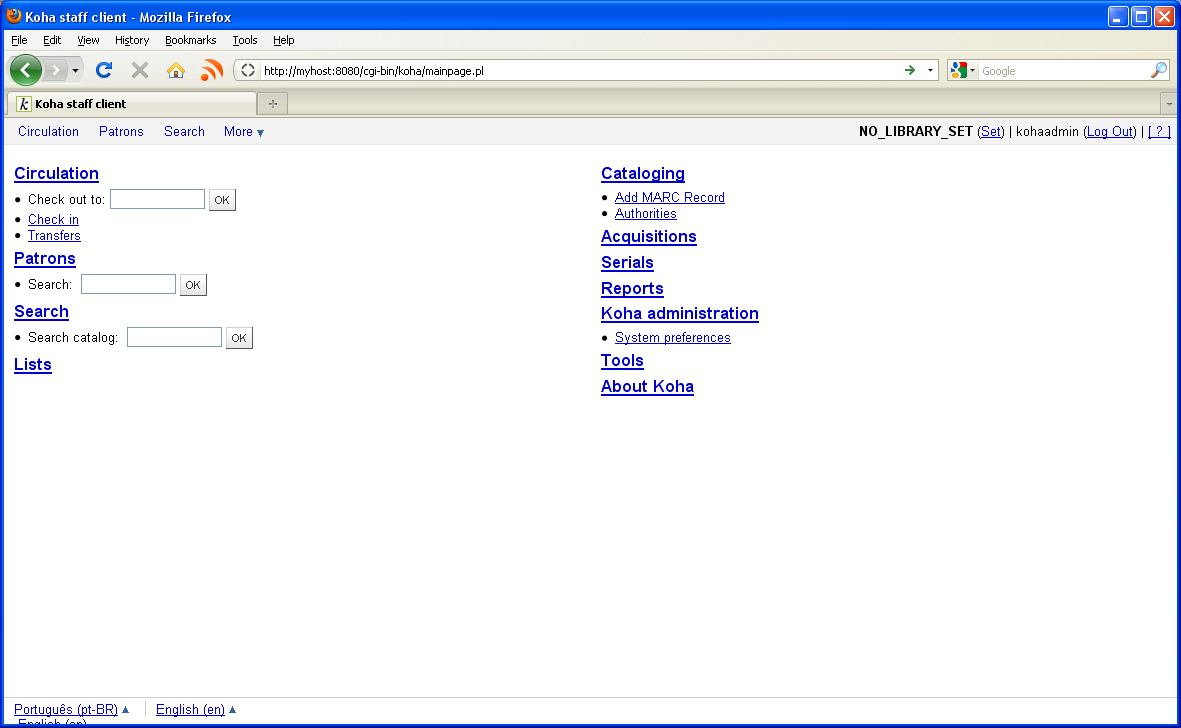The height and width of the screenshot is (728, 1181).
Task: Click the green Go arrow in address bar
Action: point(909,70)
